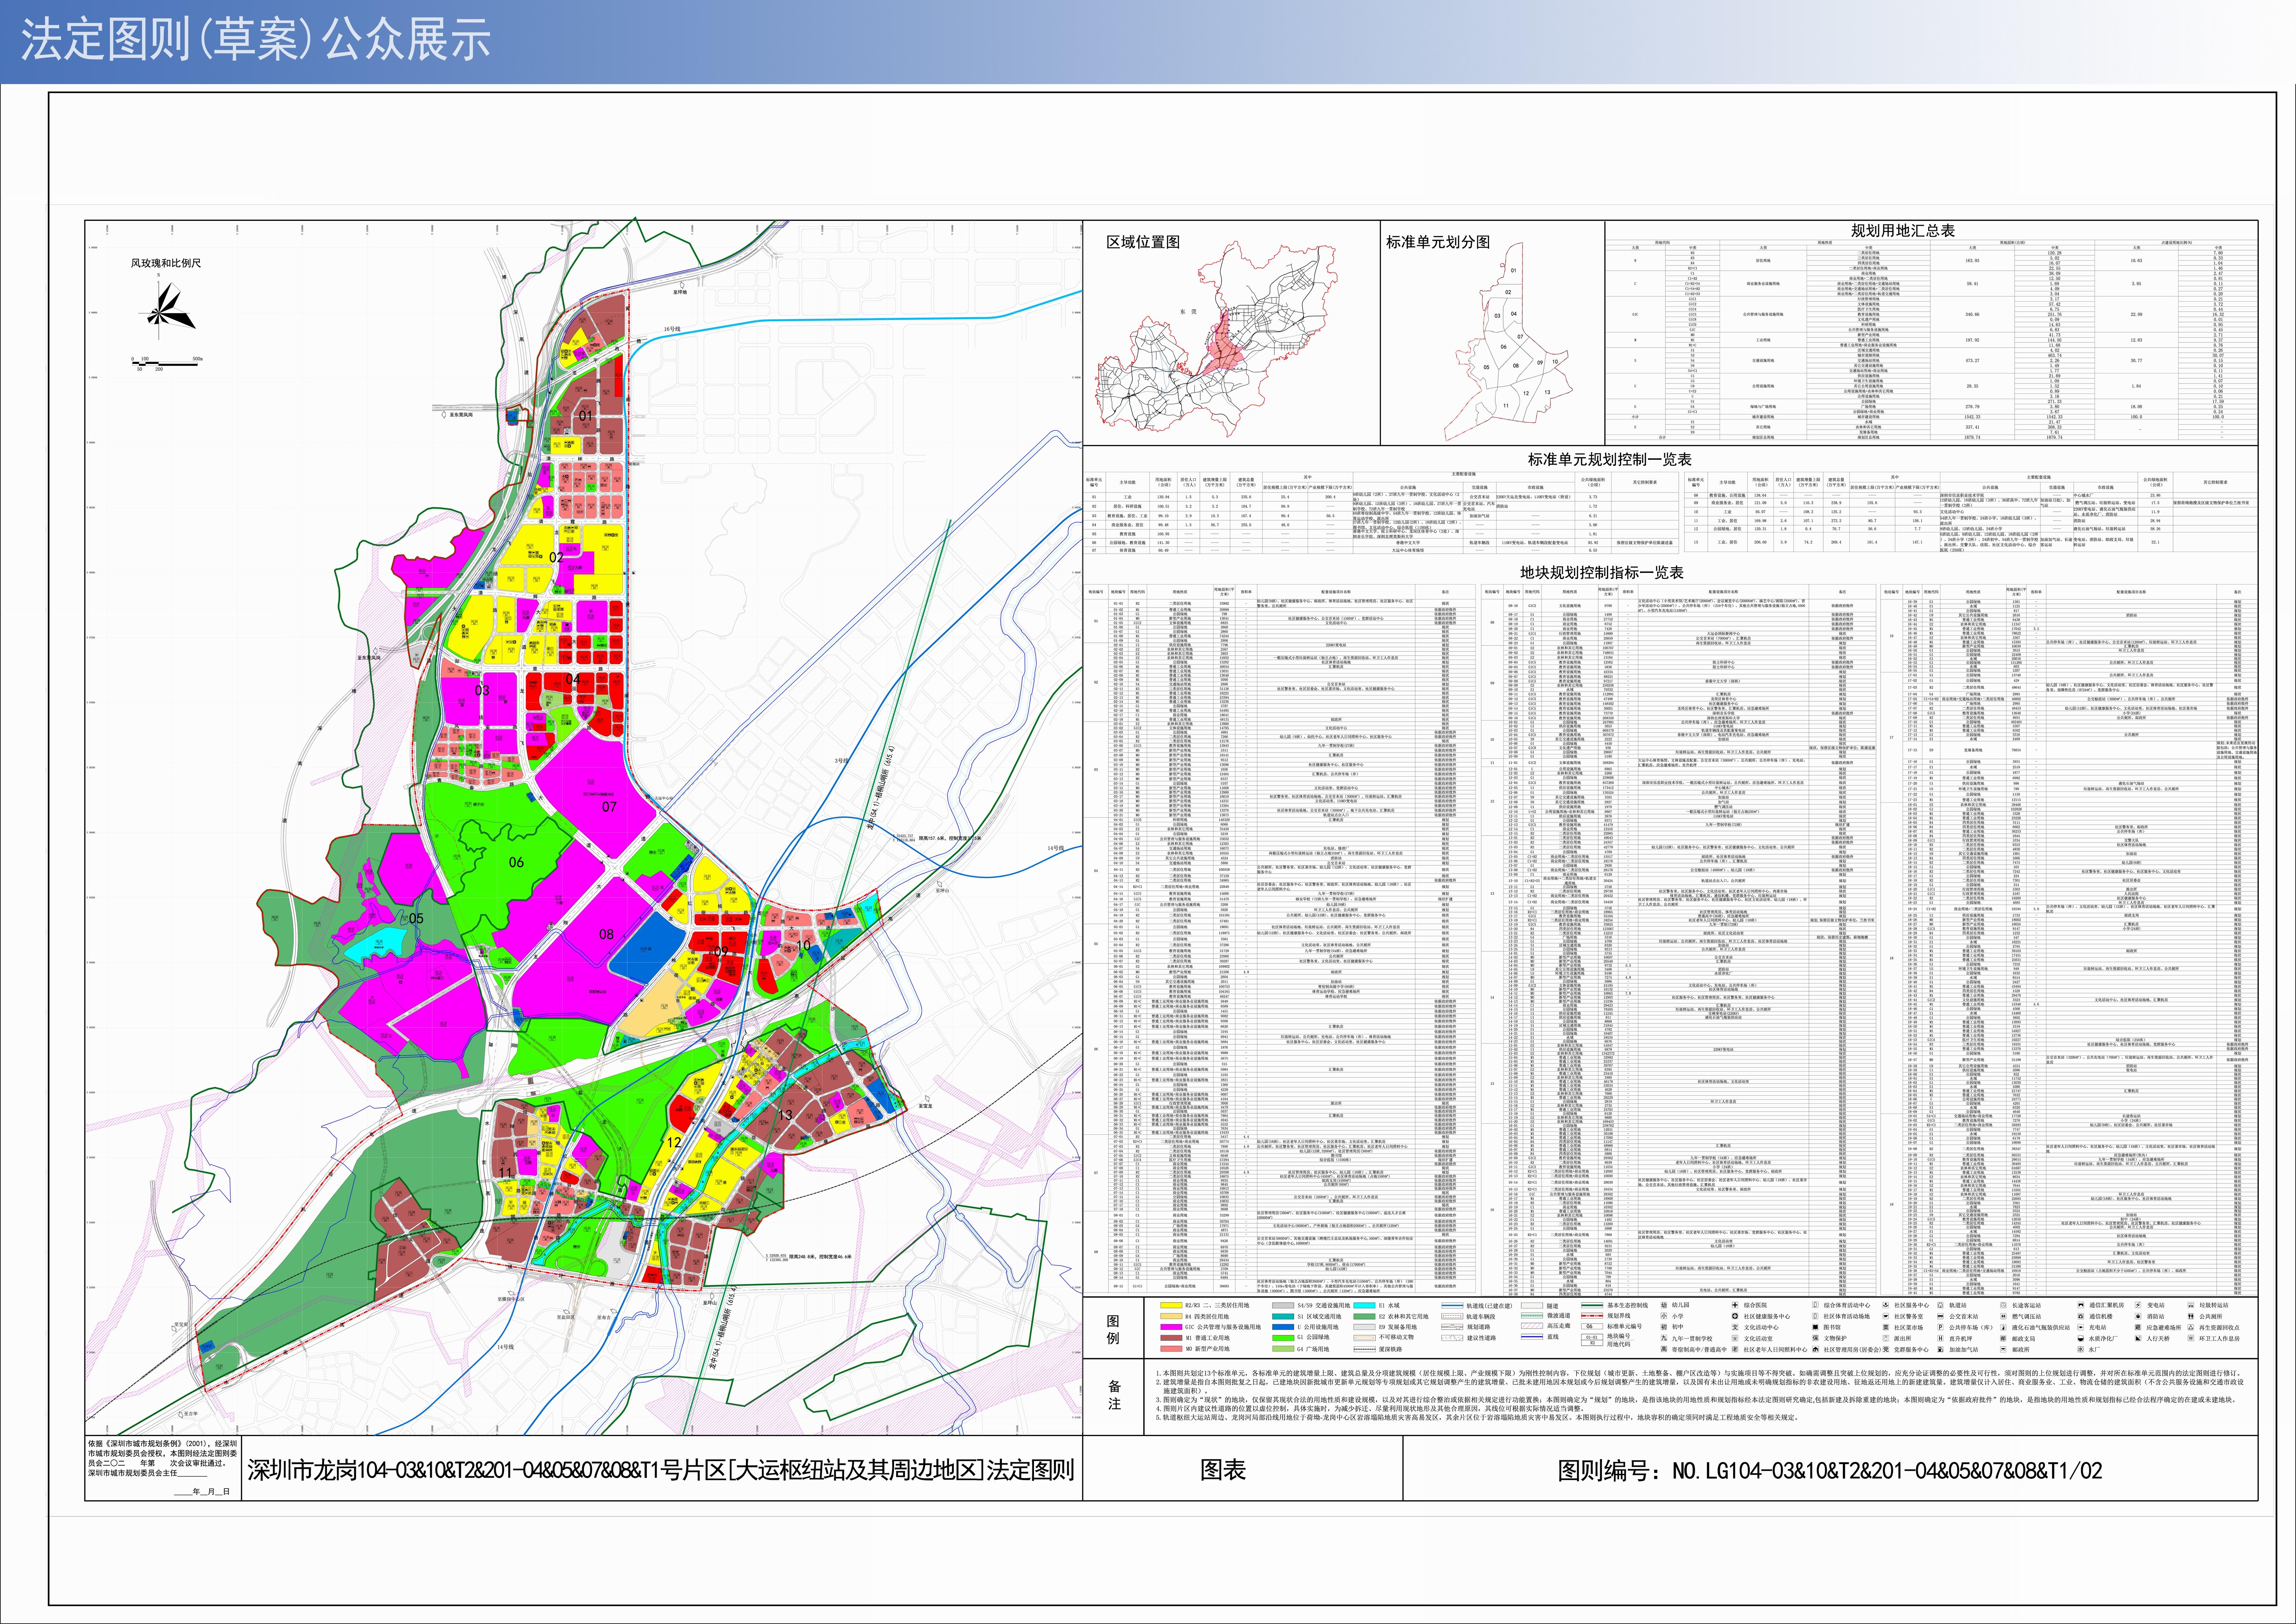2296x1624 pixels.
Task: Click the ecological control line (基本生态控制线) sample
Action: (1592, 1305)
